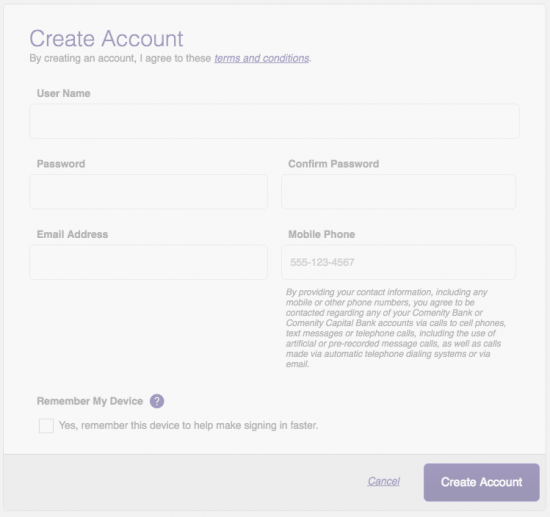Click the Mobile Phone label

point(322,234)
